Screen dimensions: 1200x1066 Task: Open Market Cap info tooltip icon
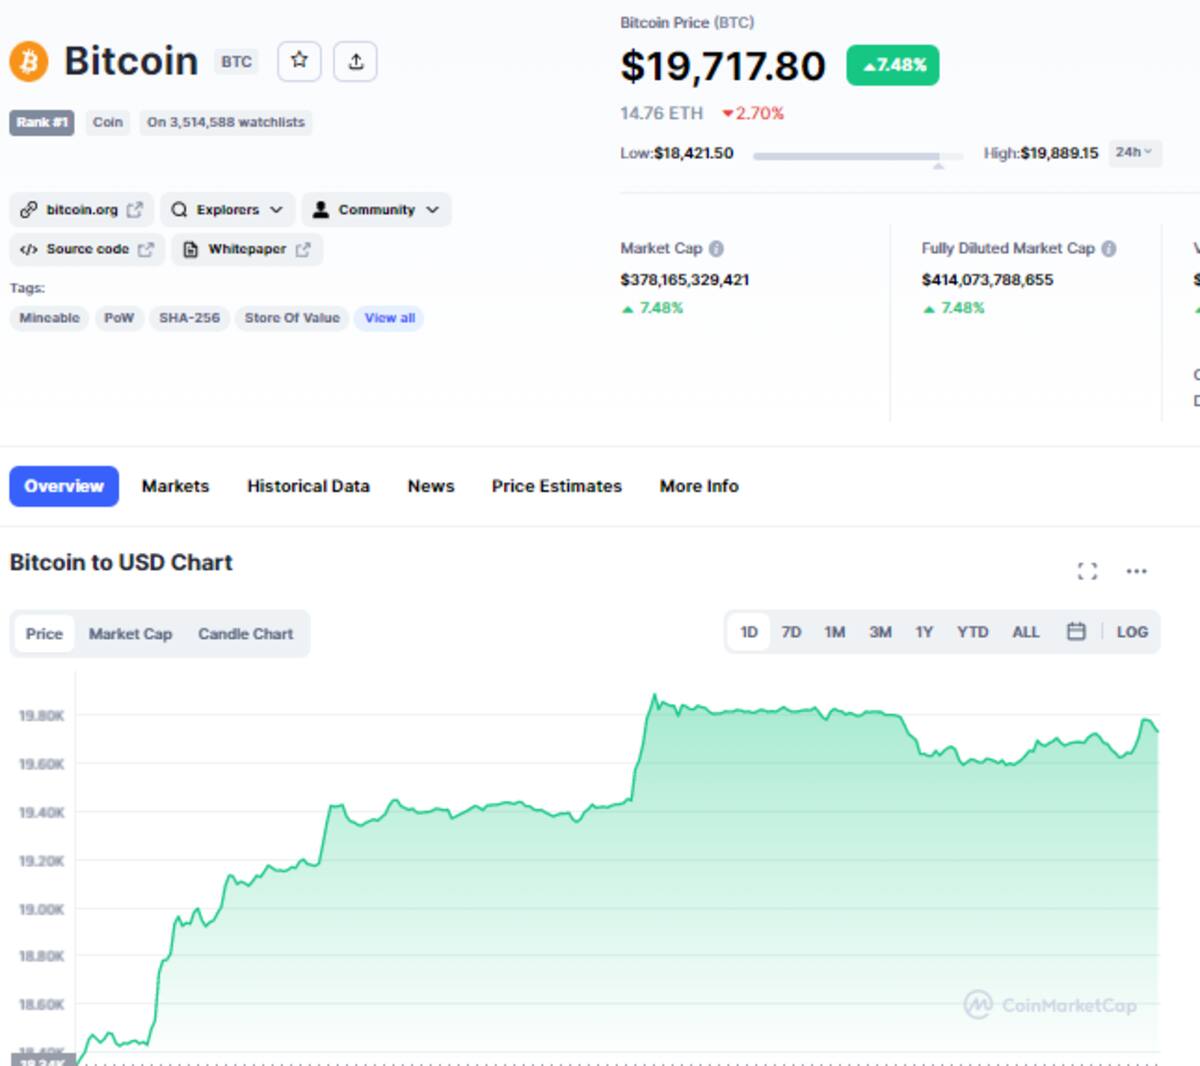(716, 248)
